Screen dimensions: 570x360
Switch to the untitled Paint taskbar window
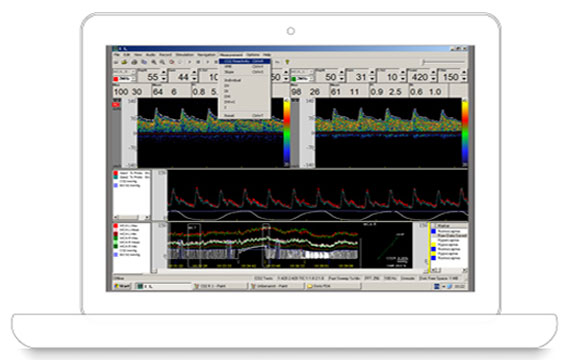276,286
